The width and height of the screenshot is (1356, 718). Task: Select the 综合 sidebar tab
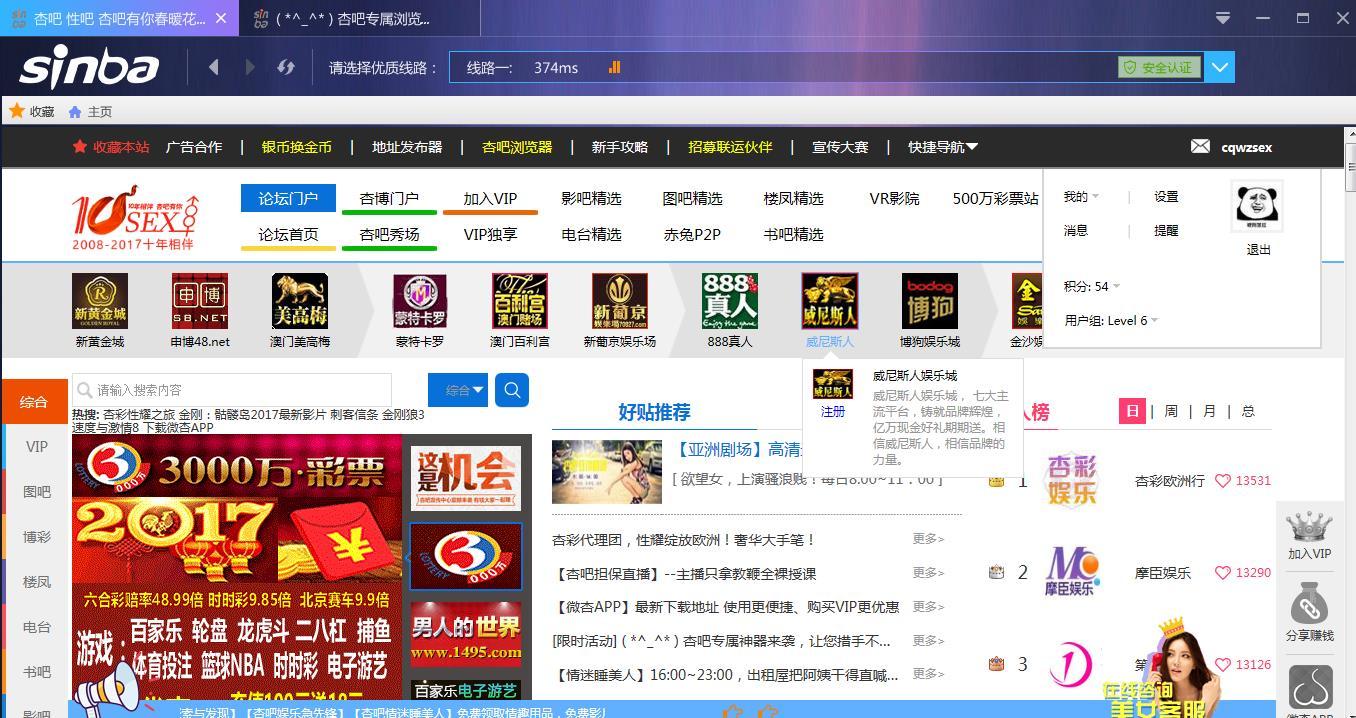pyautogui.click(x=34, y=402)
